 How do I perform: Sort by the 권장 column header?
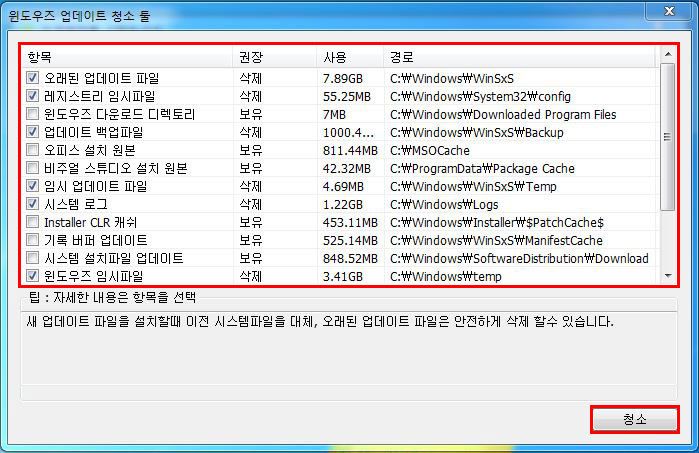click(x=275, y=57)
